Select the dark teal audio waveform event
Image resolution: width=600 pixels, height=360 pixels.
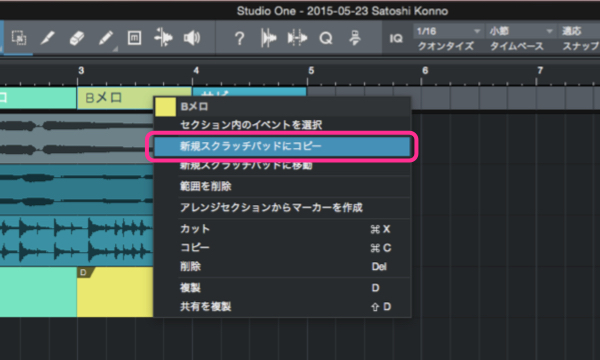click(x=77, y=190)
